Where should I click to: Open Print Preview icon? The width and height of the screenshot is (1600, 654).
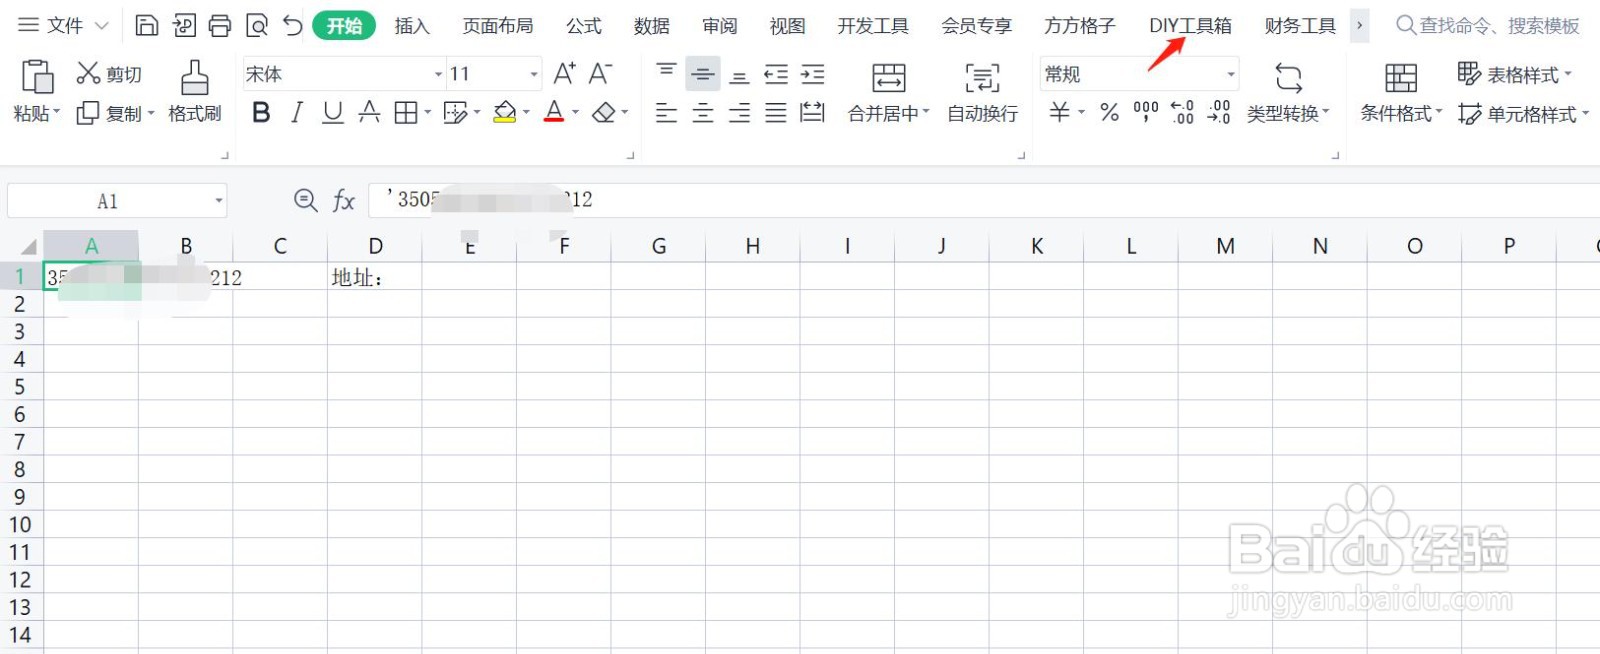click(257, 25)
